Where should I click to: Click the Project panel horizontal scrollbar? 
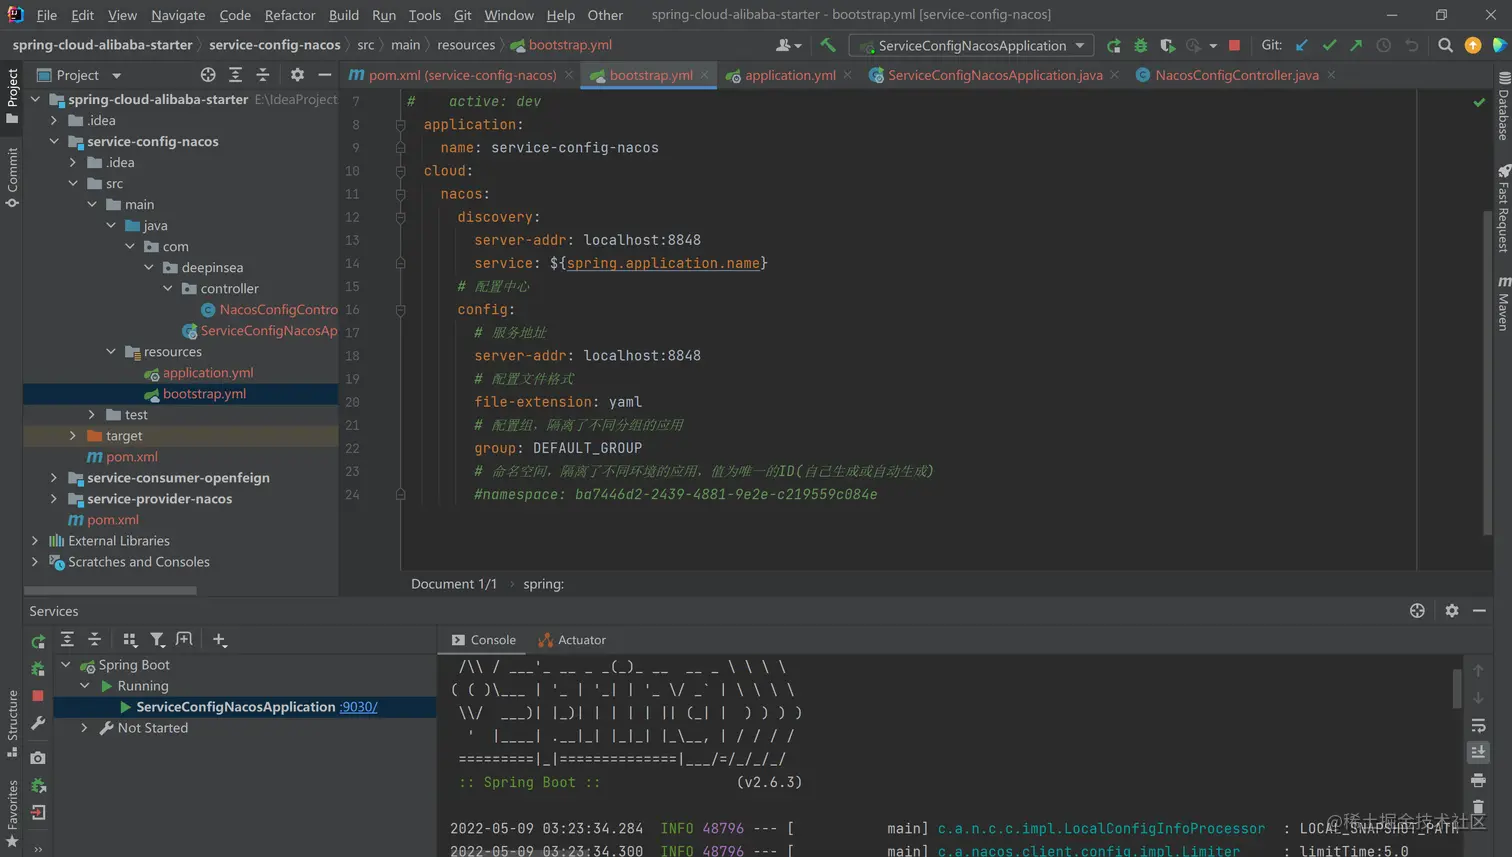[x=111, y=590]
